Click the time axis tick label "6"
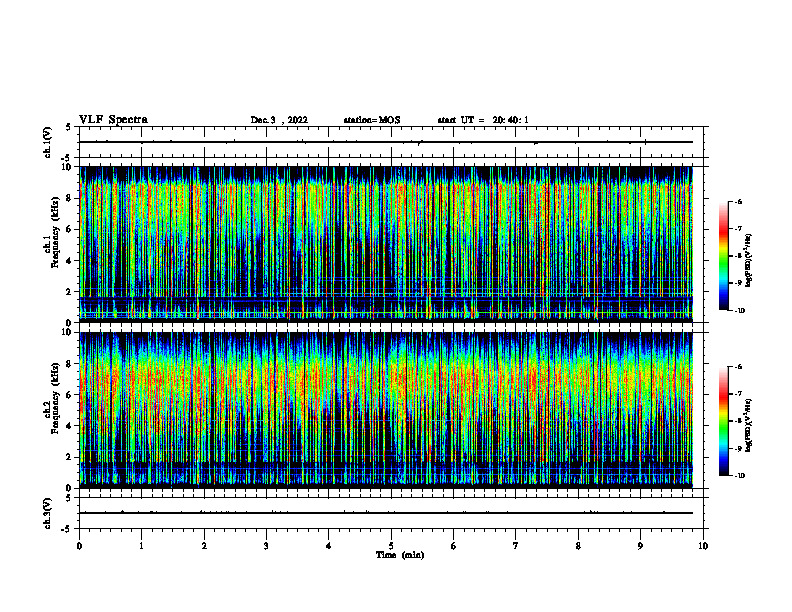Image resolution: width=792 pixels, height=612 pixels. coord(454,546)
